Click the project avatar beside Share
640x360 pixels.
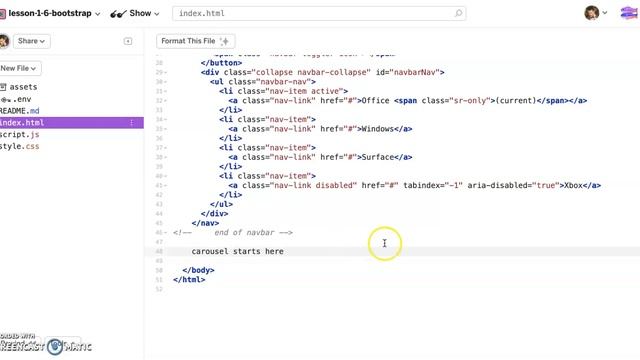click(4, 41)
